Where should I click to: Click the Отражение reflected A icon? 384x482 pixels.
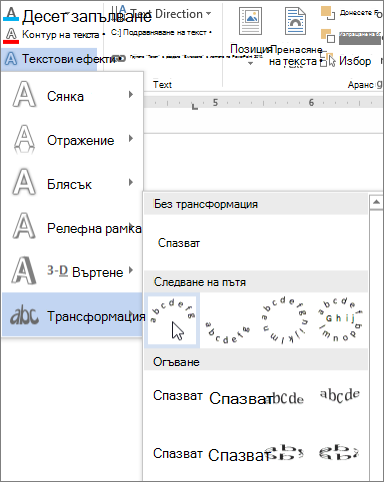click(x=24, y=139)
